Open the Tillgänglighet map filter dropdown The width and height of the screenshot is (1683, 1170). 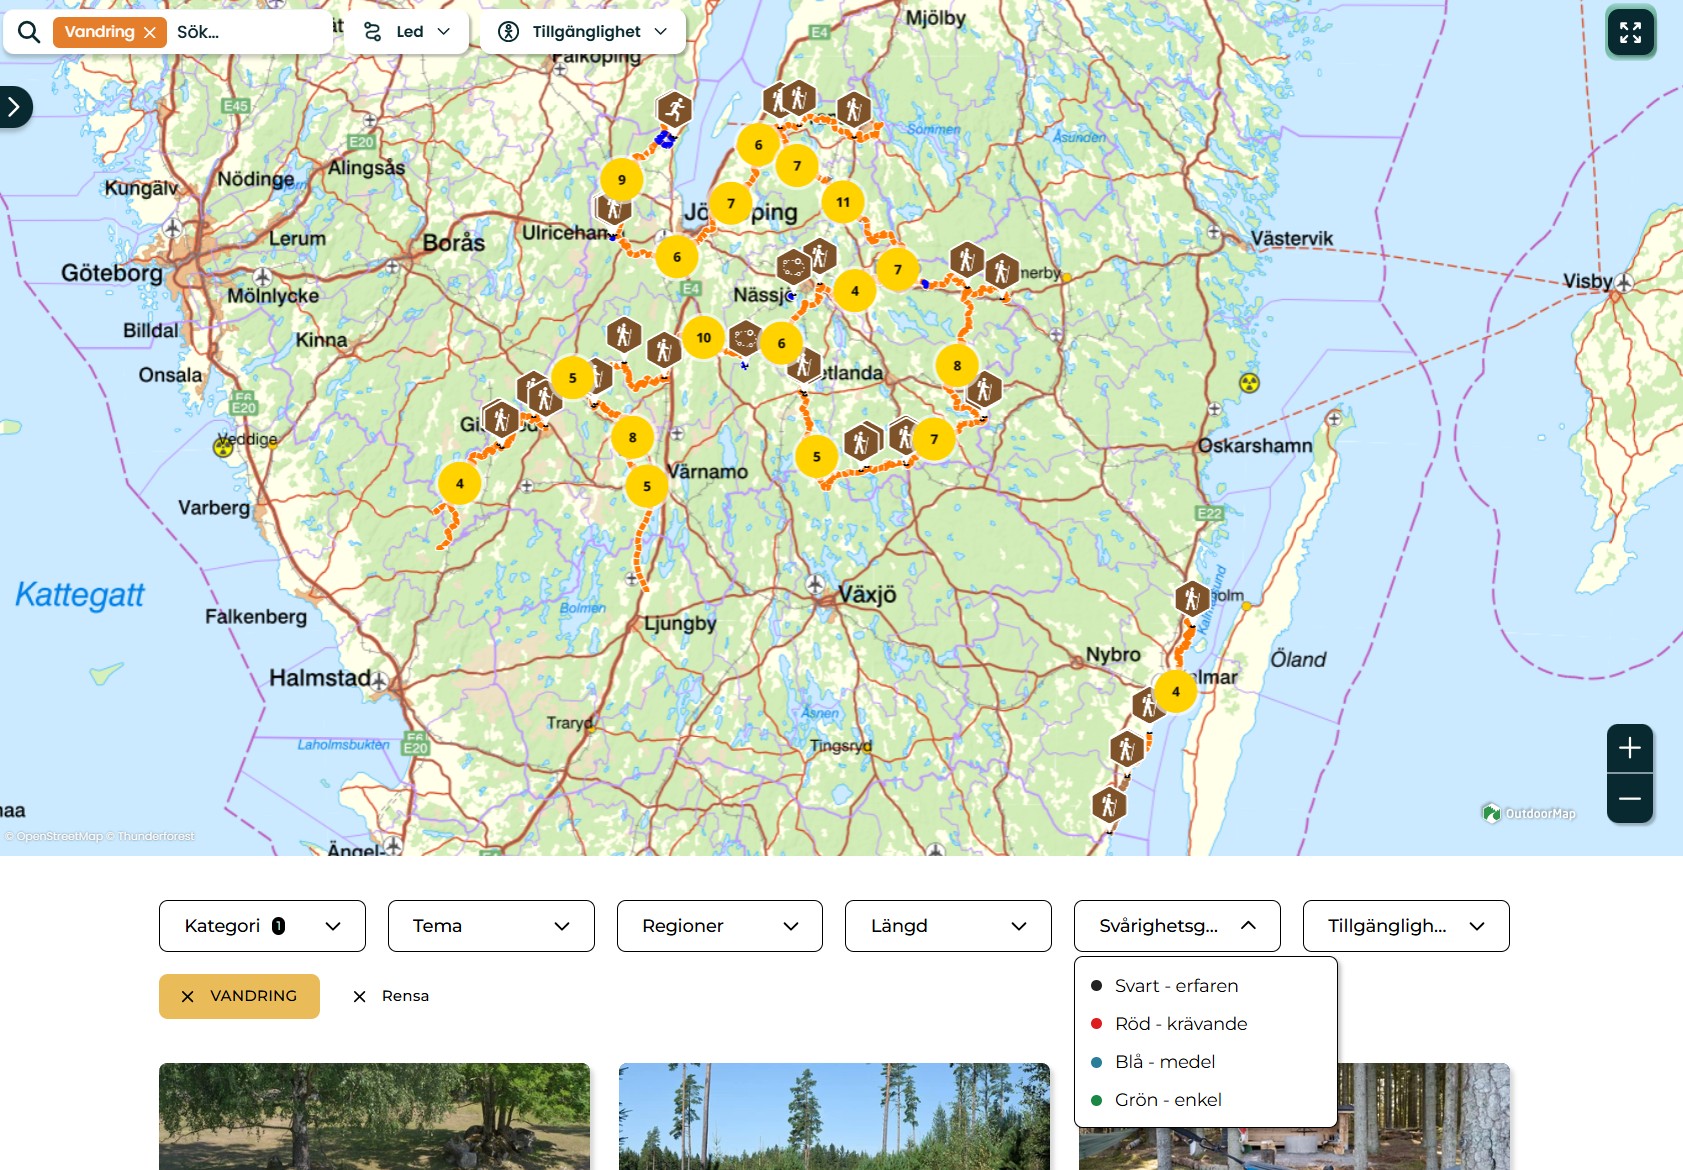[583, 32]
